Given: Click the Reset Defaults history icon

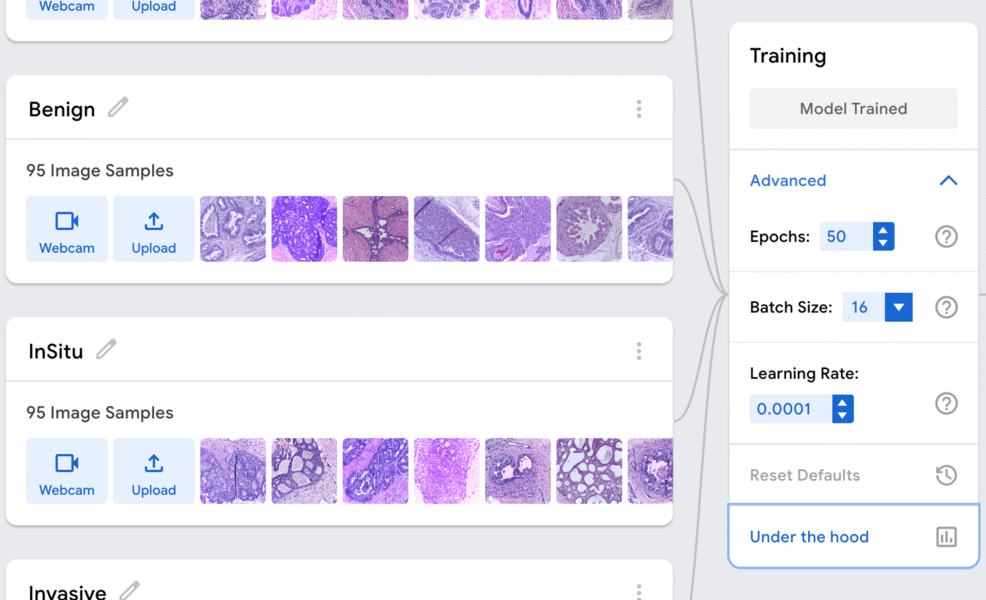Looking at the screenshot, I should point(946,475).
